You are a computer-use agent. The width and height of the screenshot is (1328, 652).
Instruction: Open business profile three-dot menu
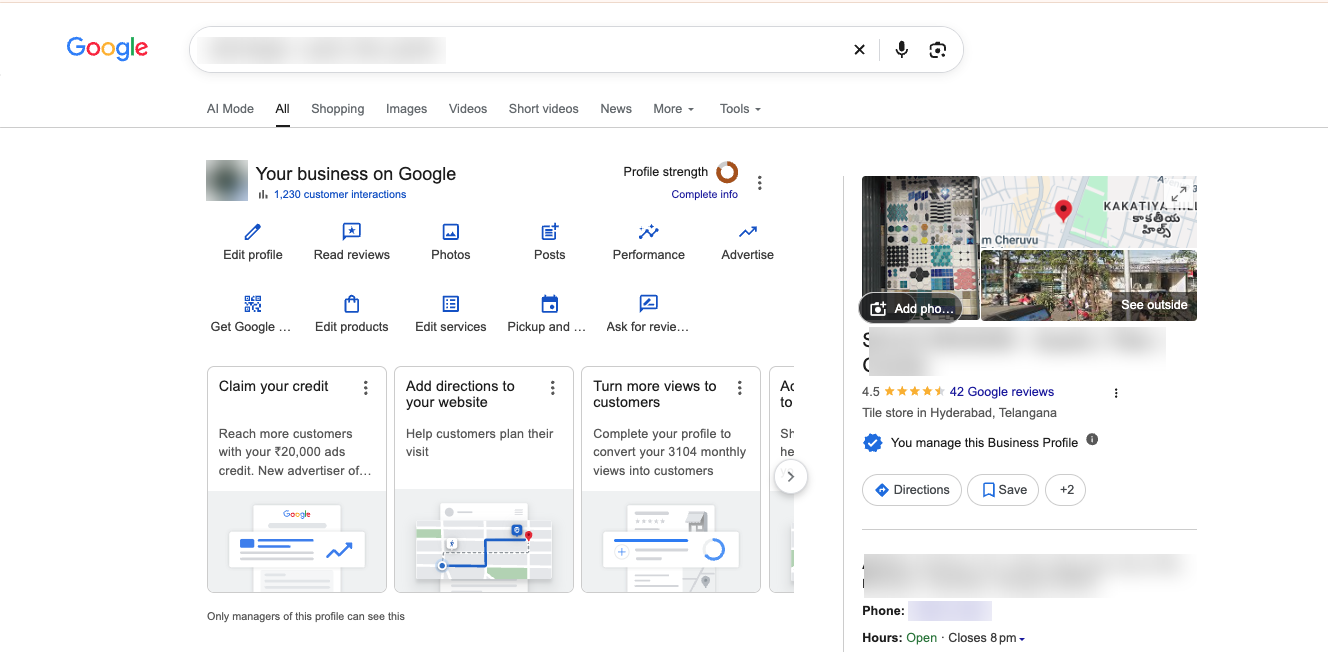[x=760, y=183]
